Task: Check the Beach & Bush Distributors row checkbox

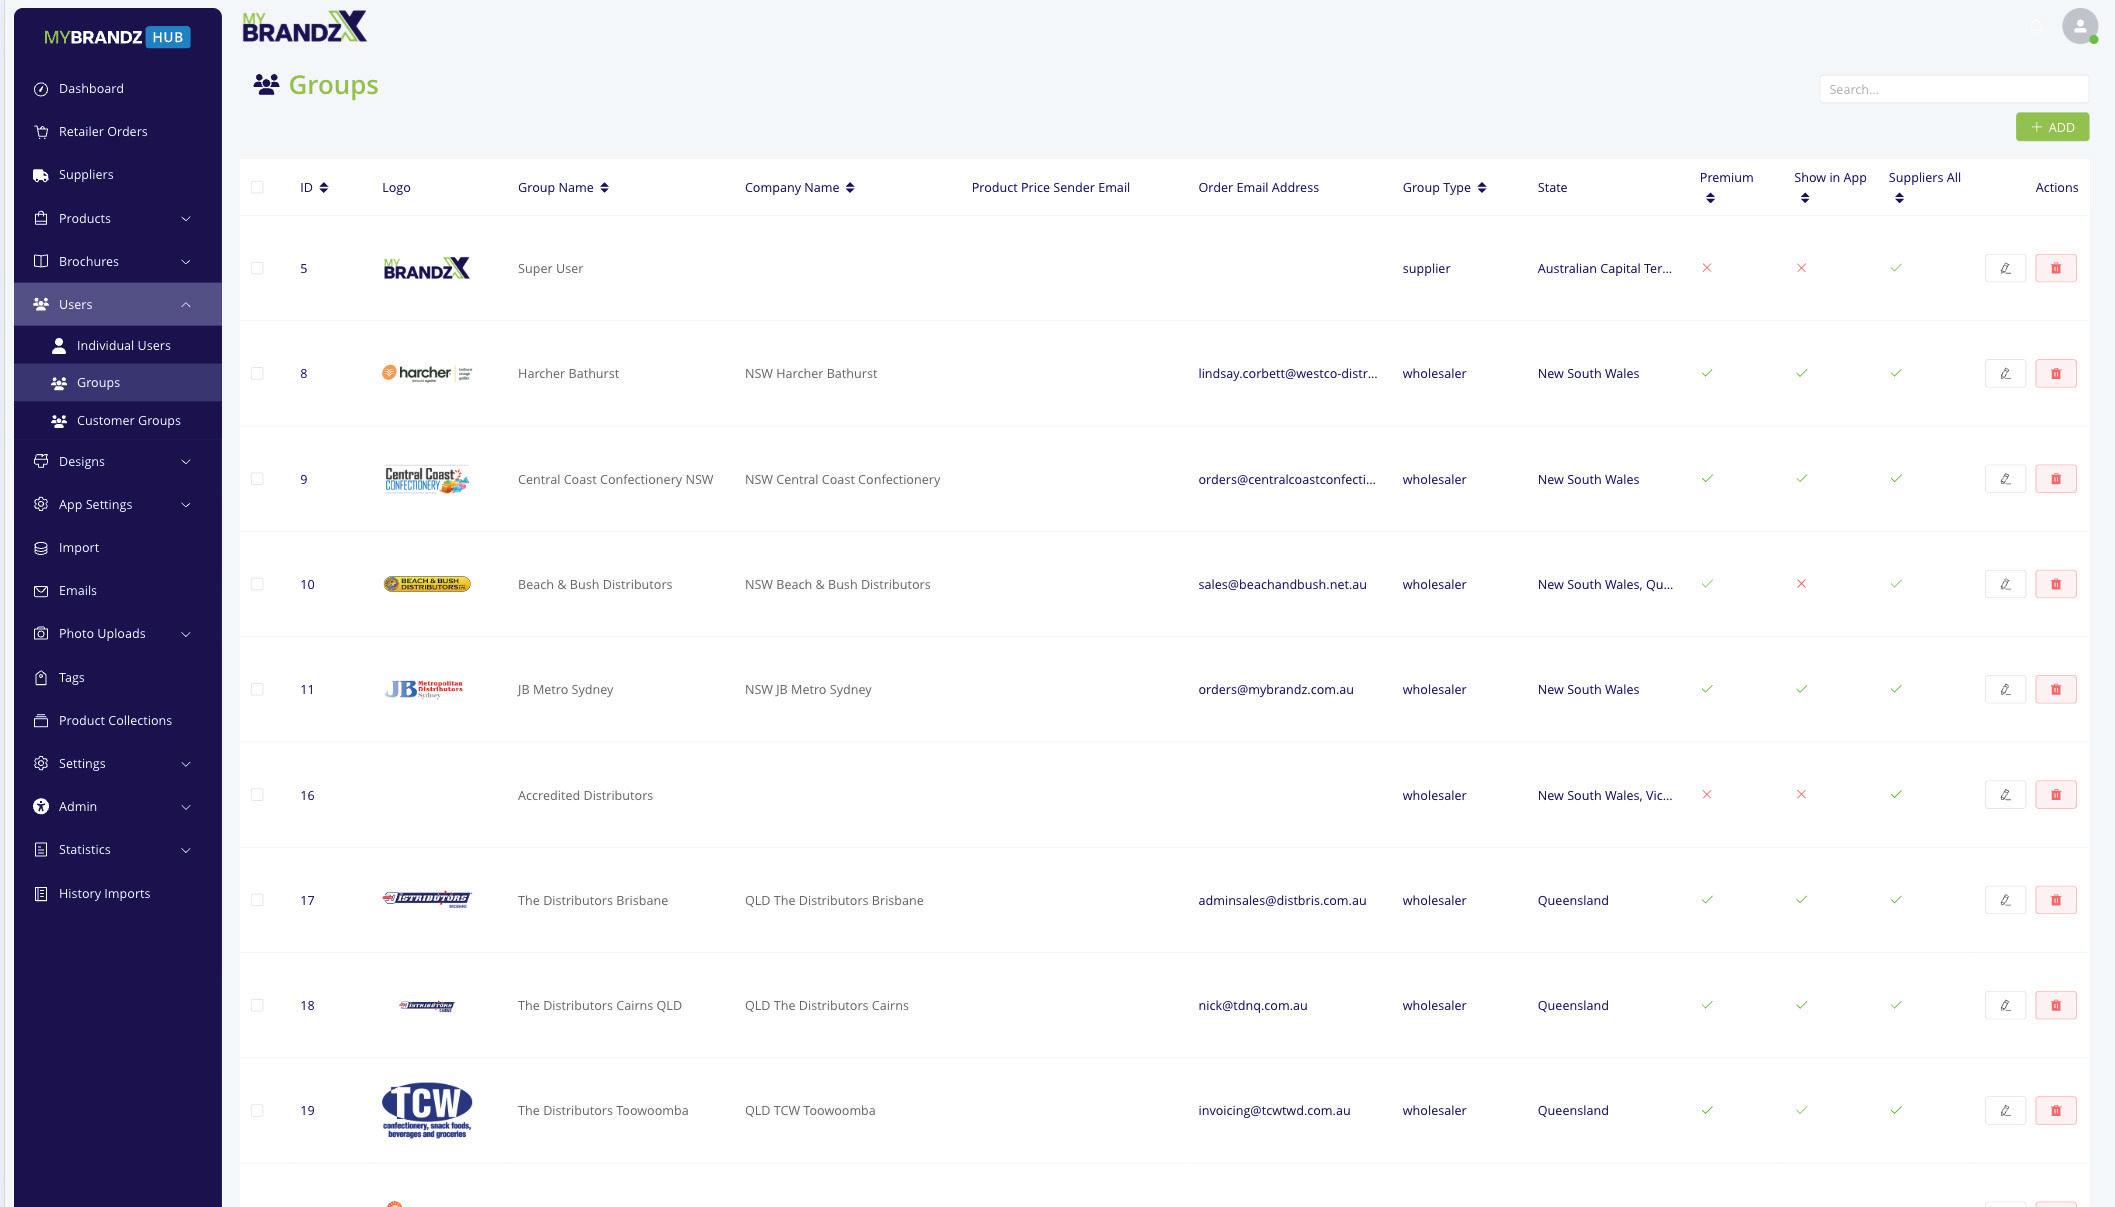Action: pos(257,585)
